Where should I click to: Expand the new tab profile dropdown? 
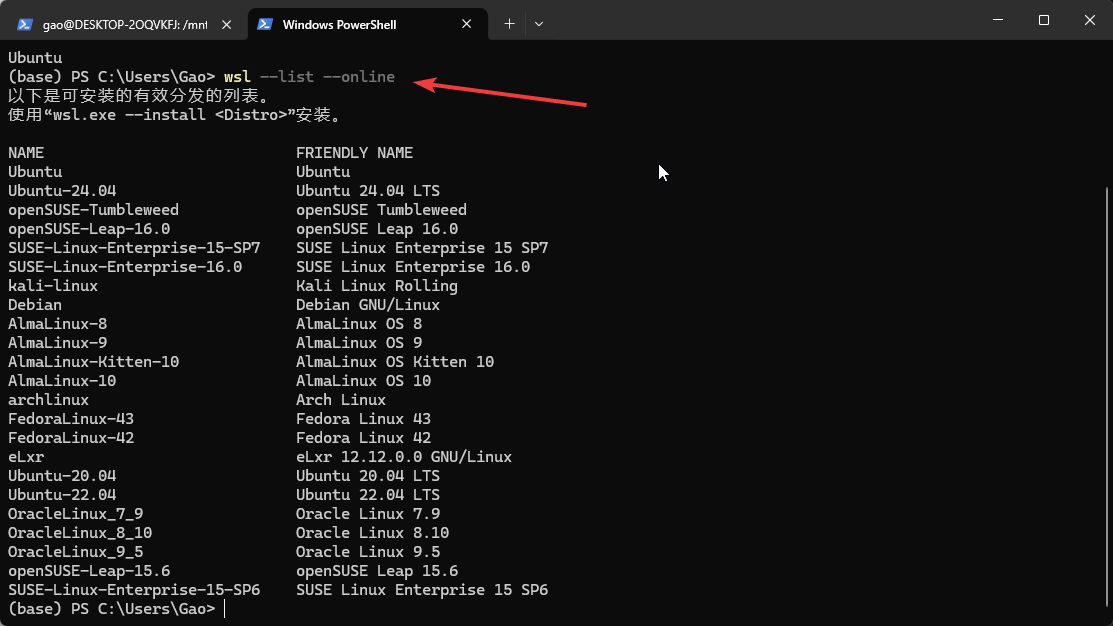click(x=539, y=23)
